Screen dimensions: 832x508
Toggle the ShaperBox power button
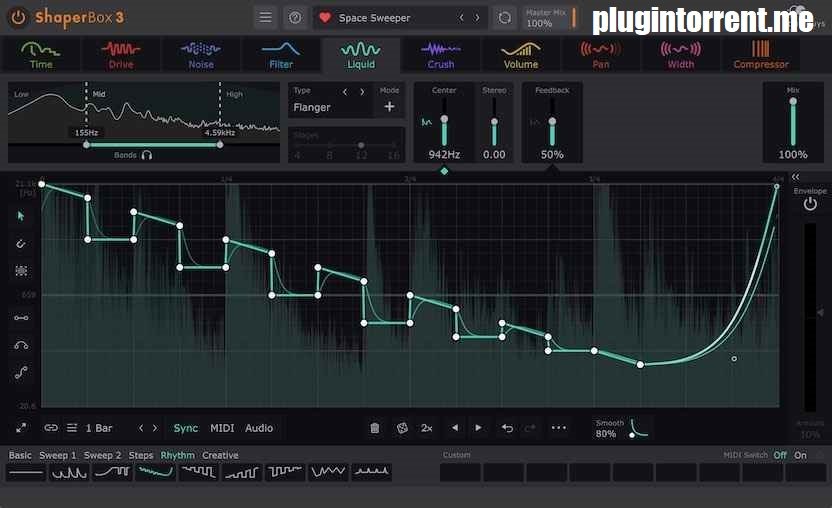(x=18, y=17)
